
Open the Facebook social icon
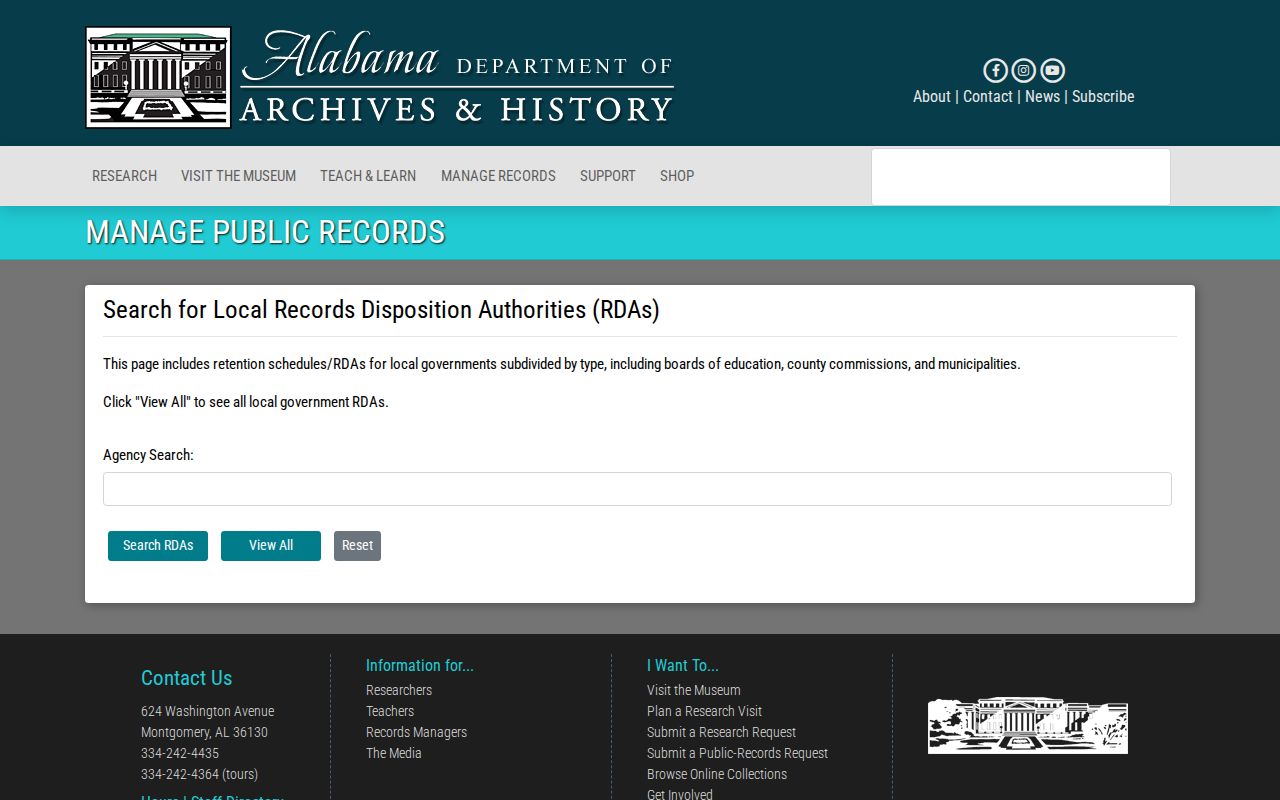point(995,70)
